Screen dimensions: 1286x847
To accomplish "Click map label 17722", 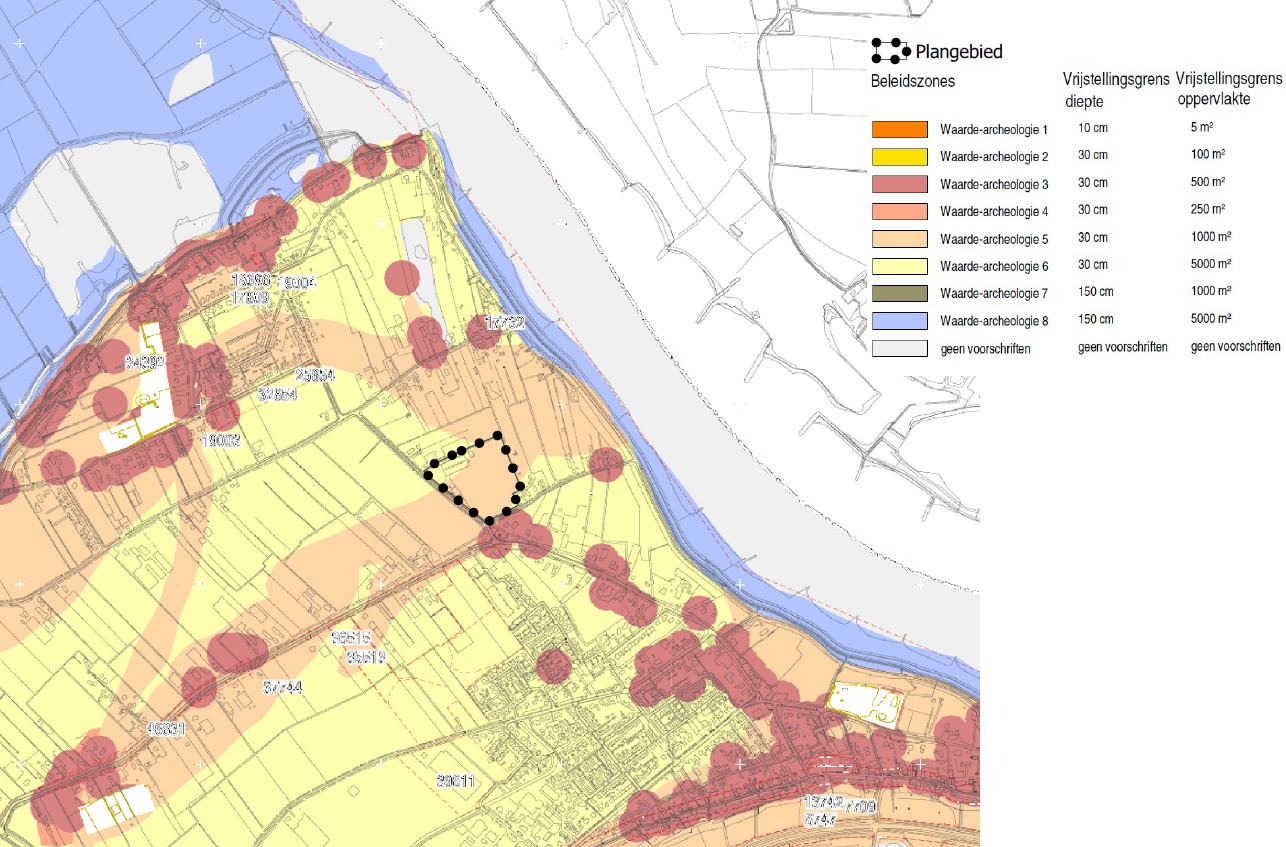I will (x=505, y=323).
